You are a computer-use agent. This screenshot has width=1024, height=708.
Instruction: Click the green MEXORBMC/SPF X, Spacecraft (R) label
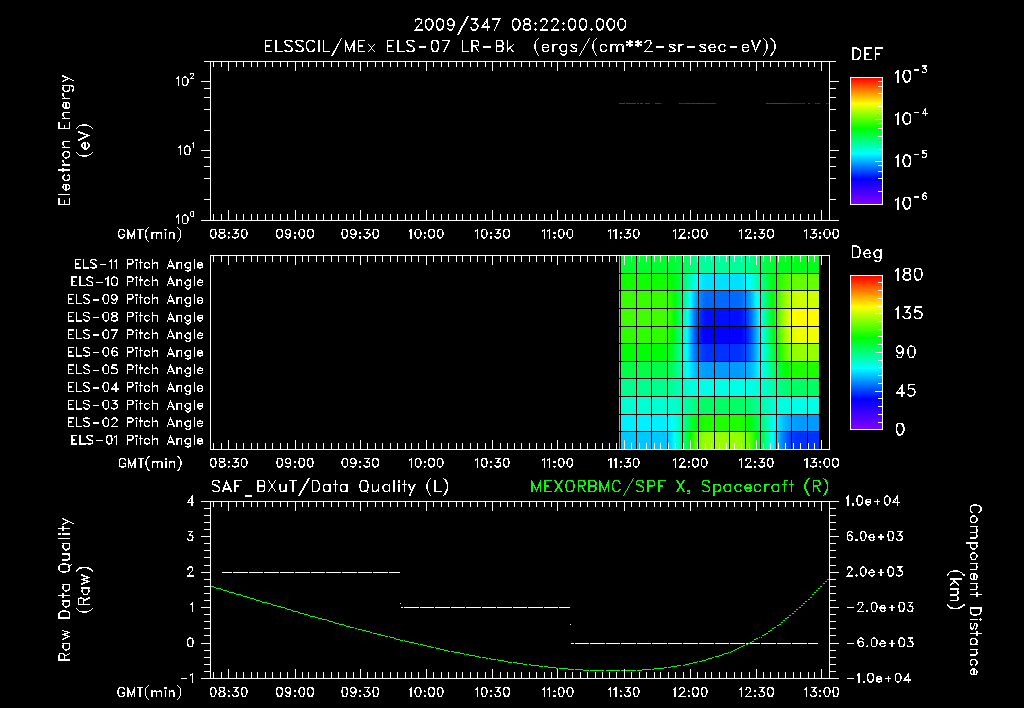pyautogui.click(x=679, y=487)
